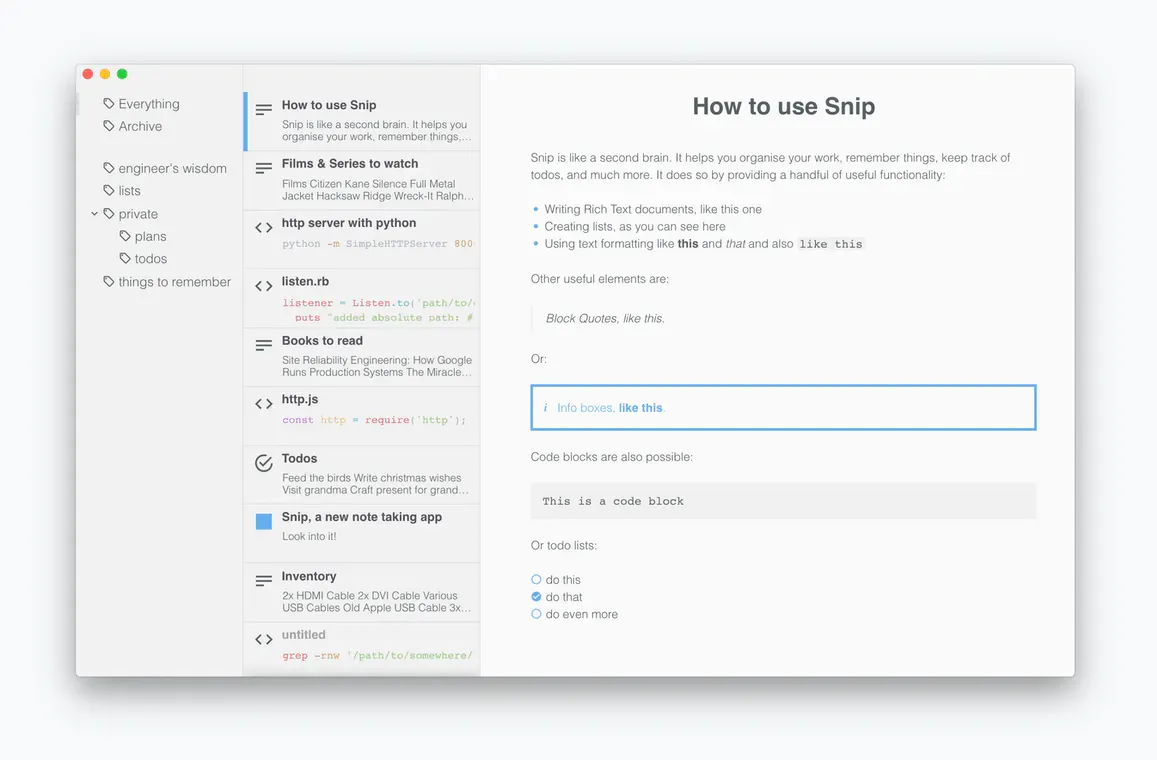Select the lists tag in sidebar
The height and width of the screenshot is (760, 1157).
pyautogui.click(x=129, y=191)
